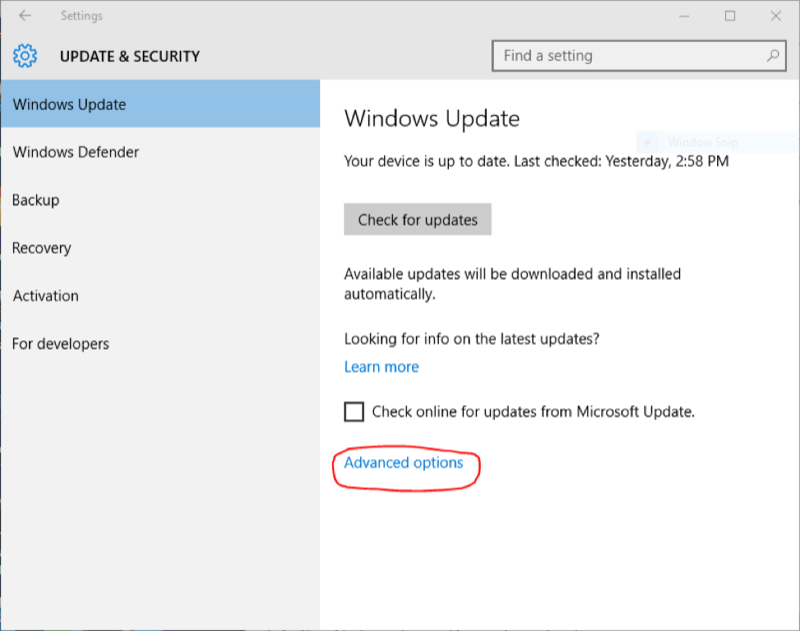Image resolution: width=800 pixels, height=631 pixels.
Task: Open Windows Defender section
Action: click(x=160, y=152)
